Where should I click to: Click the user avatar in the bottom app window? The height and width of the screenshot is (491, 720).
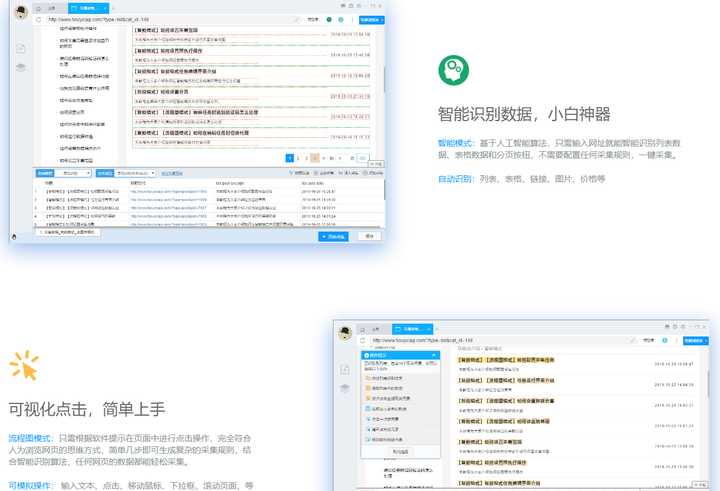pos(345,333)
